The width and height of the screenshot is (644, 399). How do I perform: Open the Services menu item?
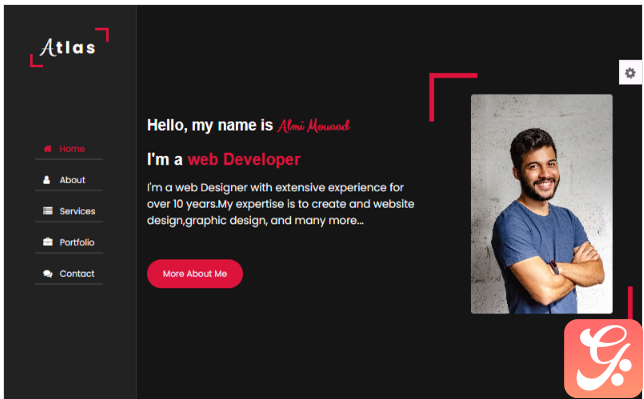tap(69, 211)
